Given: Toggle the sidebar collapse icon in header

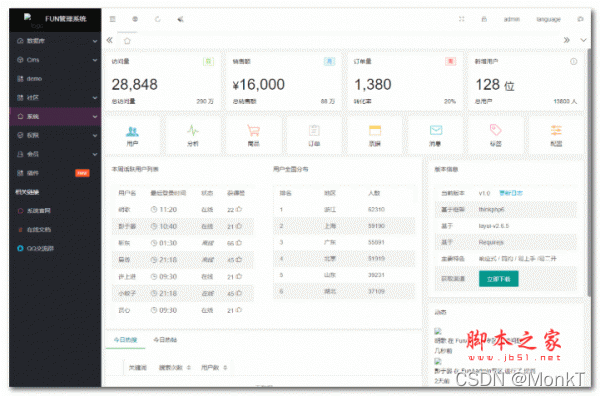Looking at the screenshot, I should pos(112,19).
